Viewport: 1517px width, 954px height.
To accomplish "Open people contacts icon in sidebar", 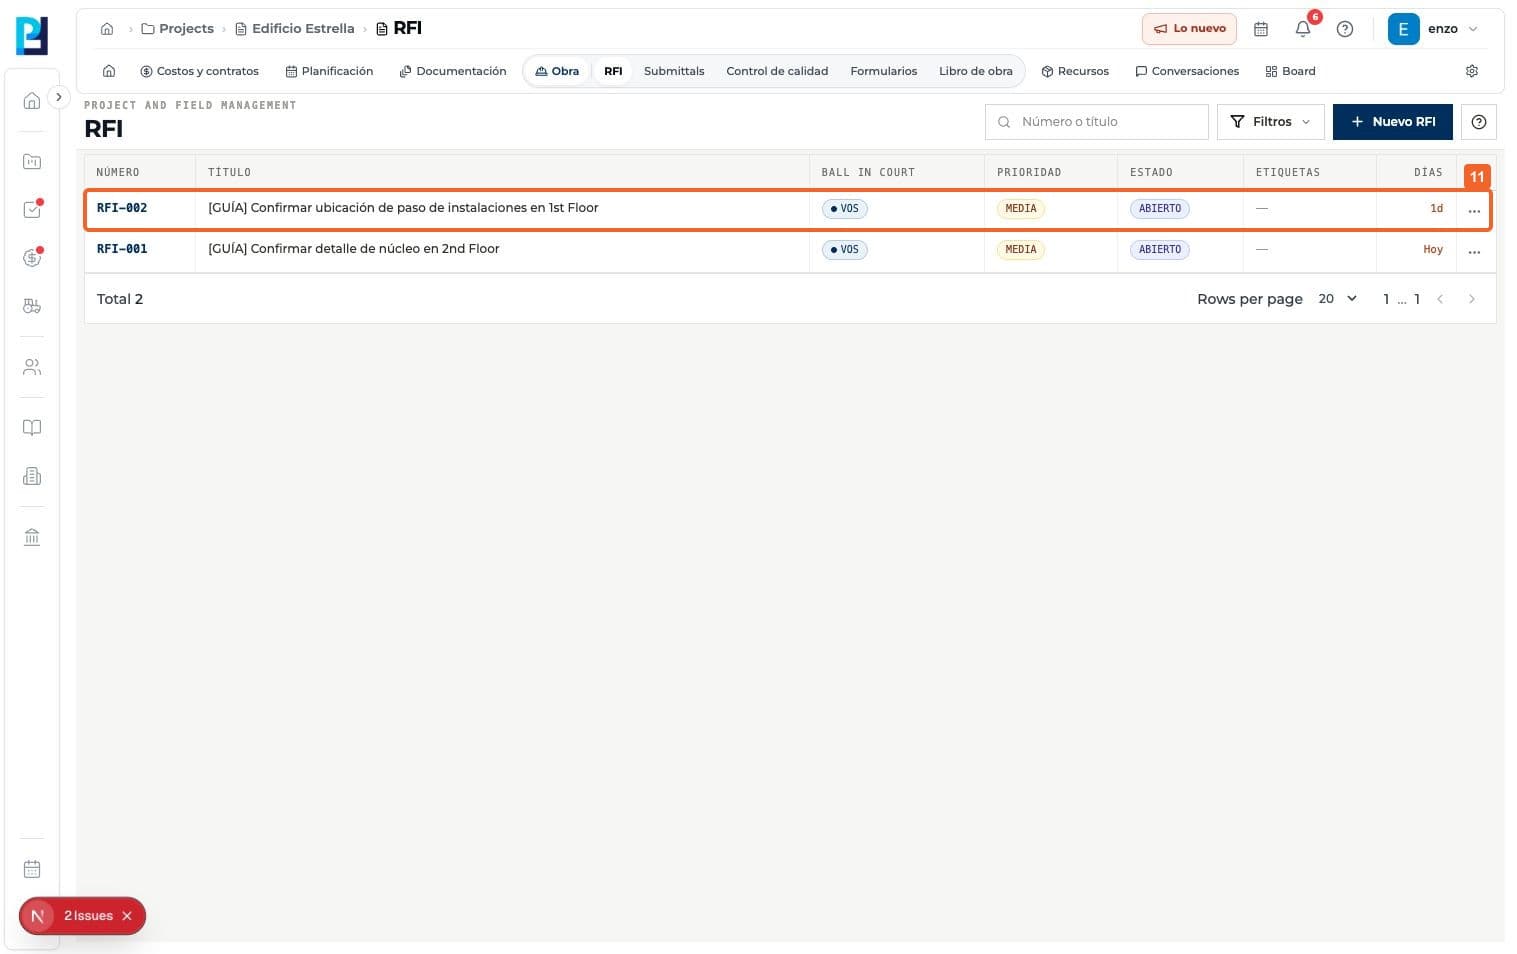I will tap(32, 367).
